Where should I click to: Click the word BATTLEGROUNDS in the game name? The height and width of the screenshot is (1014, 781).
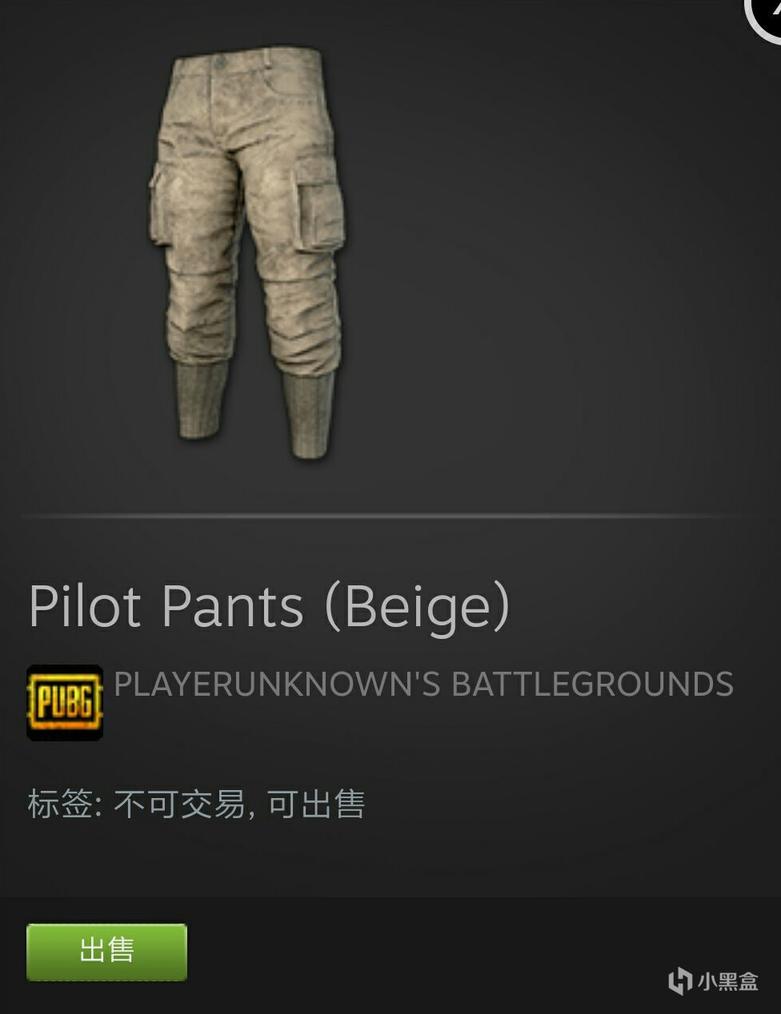[592, 684]
